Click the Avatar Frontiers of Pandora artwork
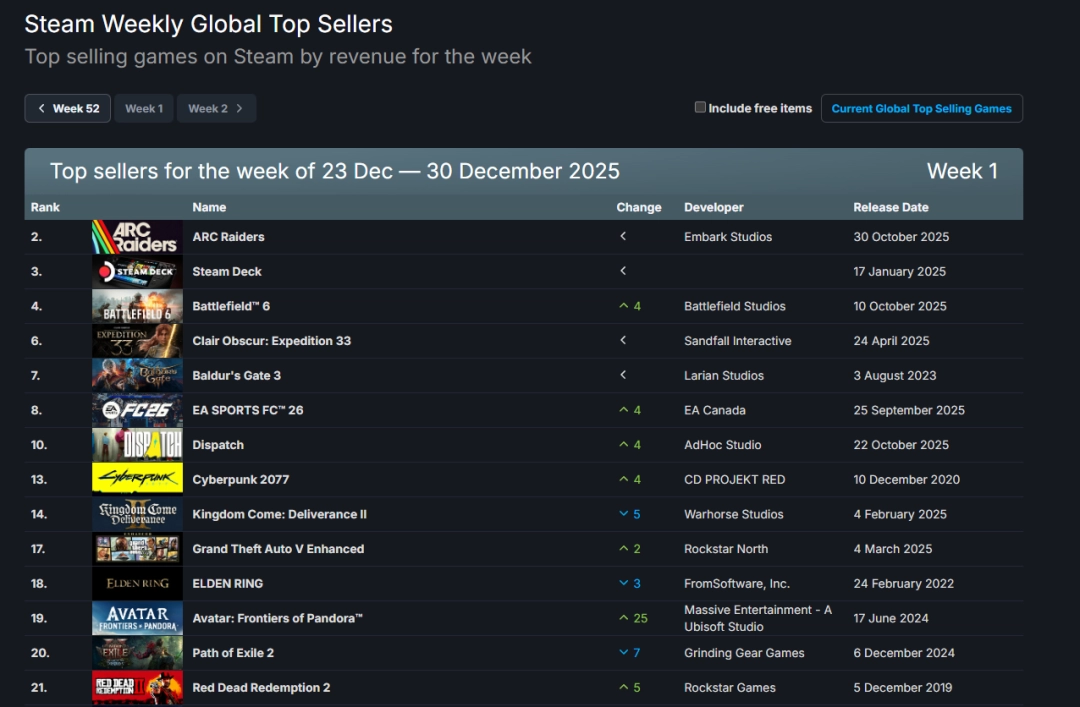This screenshot has height=707, width=1080. 137,618
